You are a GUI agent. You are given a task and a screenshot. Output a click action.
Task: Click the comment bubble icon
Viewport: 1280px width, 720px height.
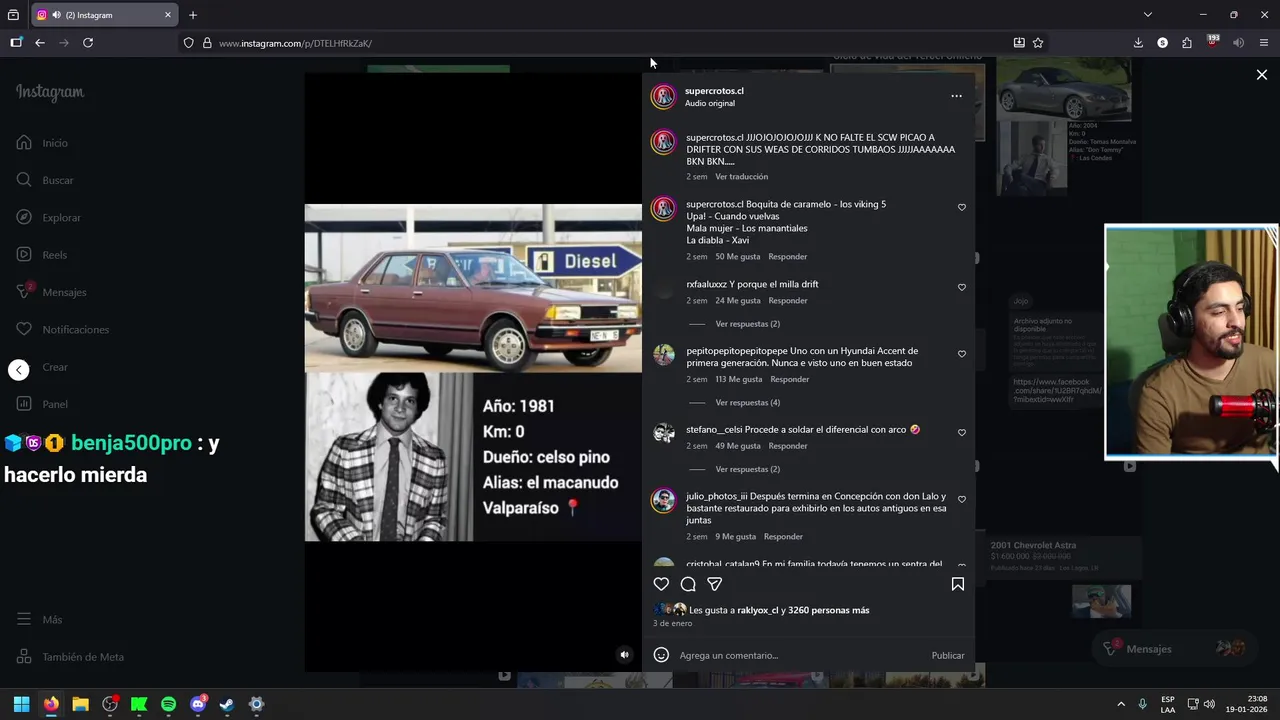pos(688,584)
